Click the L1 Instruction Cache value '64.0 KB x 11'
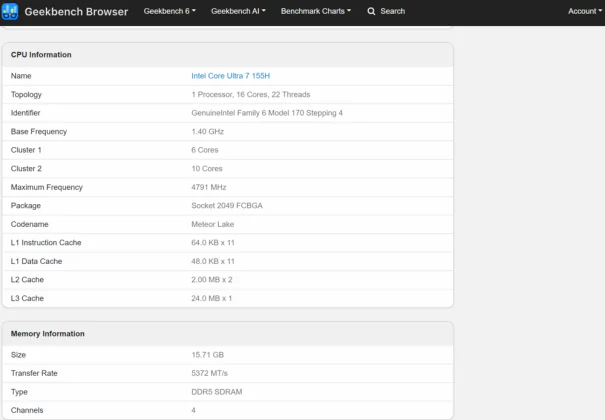 coord(213,243)
